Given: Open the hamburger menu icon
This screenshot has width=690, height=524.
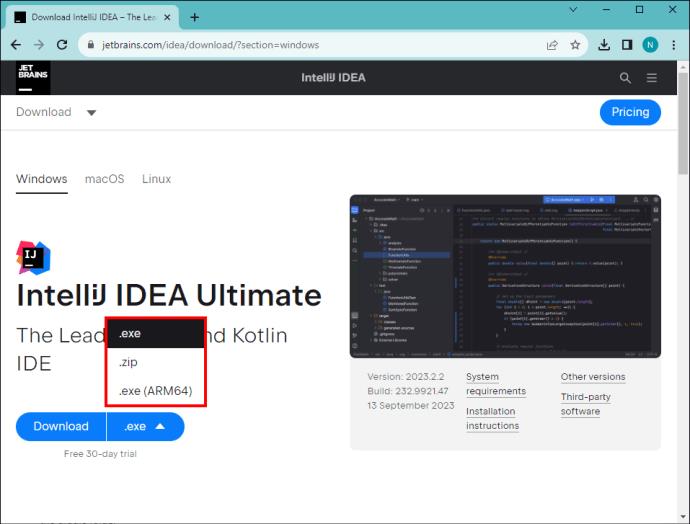Looking at the screenshot, I should [652, 78].
